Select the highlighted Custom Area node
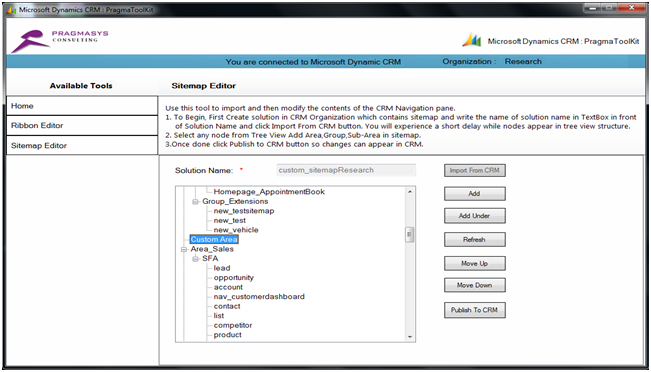The image size is (651, 372). pyautogui.click(x=214, y=240)
